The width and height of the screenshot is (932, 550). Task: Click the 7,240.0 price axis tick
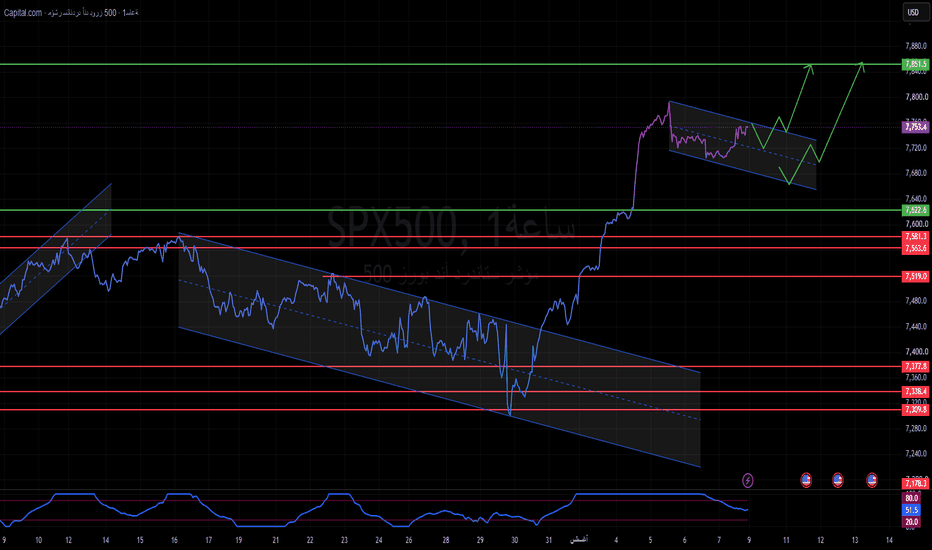point(916,454)
